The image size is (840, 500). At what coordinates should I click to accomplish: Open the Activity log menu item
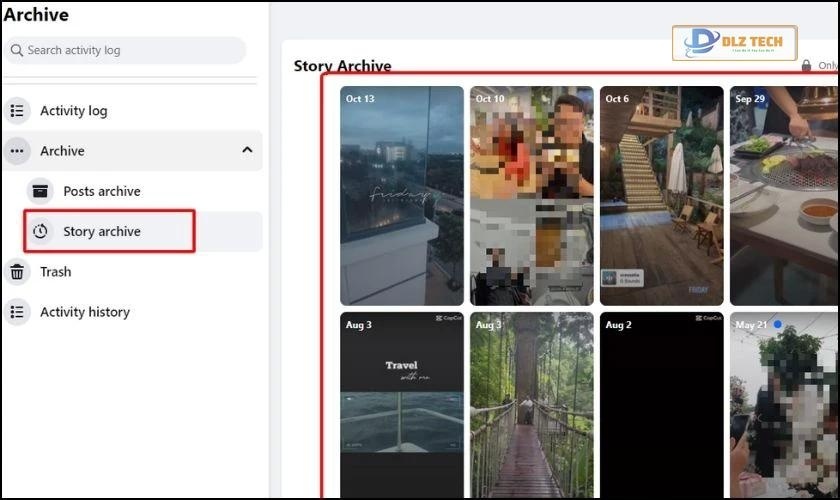[132, 111]
